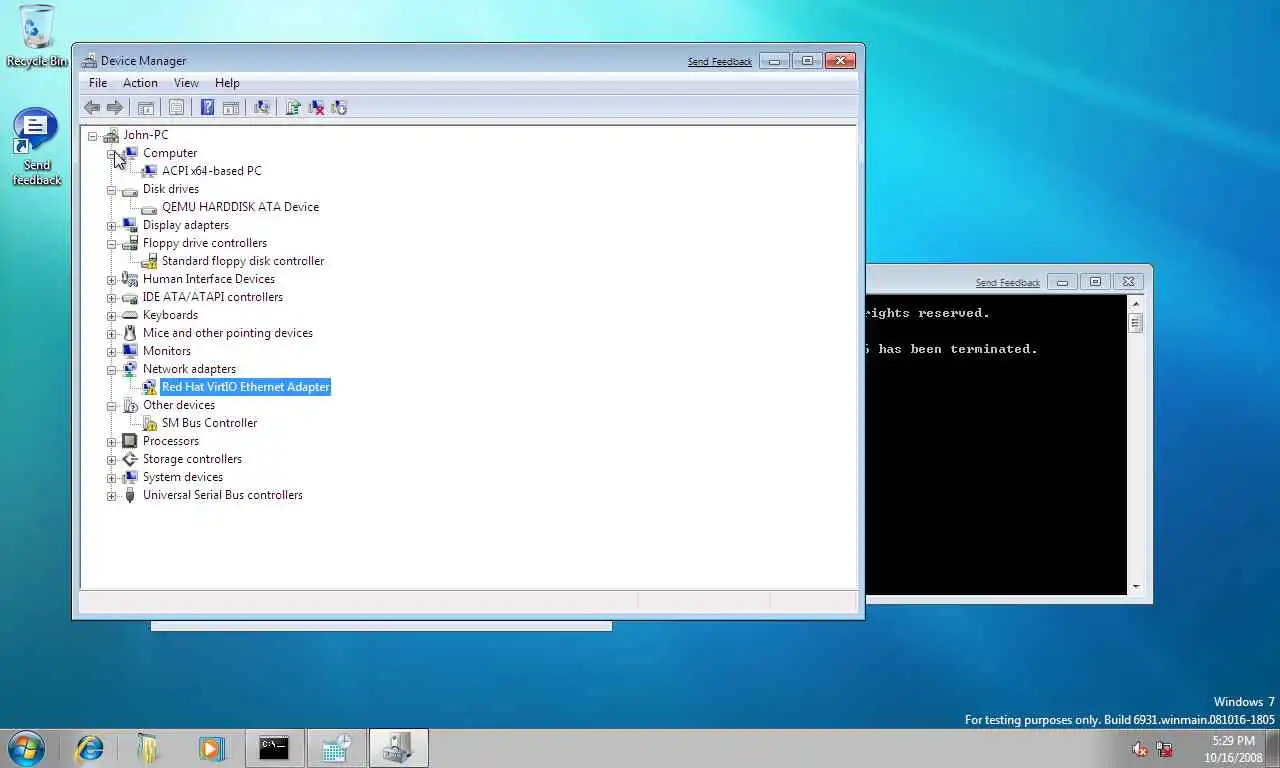Open Properties via the toolbar icon
The image size is (1280, 768).
pos(176,108)
